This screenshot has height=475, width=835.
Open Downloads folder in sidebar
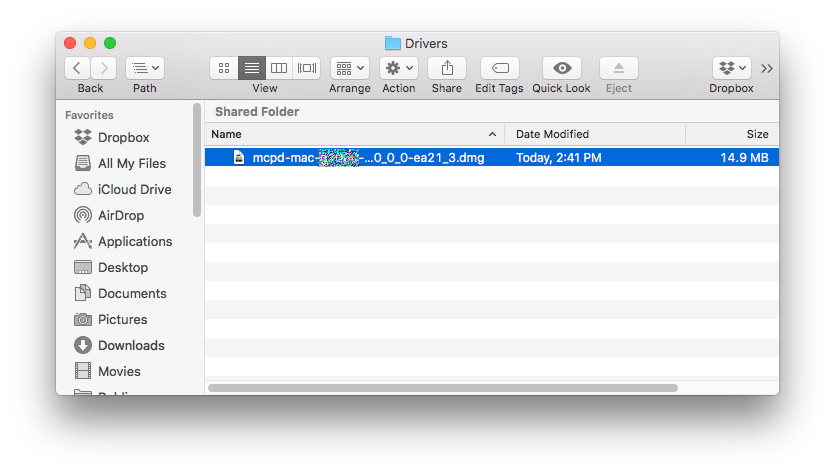click(131, 346)
